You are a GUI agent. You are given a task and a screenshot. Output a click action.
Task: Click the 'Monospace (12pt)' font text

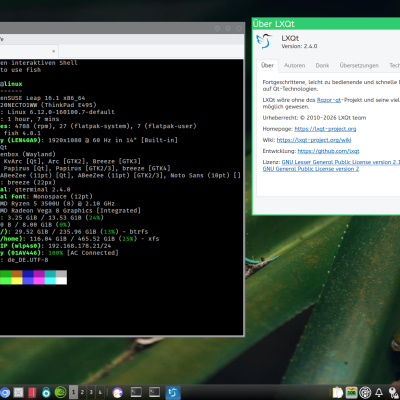click(x=63, y=196)
